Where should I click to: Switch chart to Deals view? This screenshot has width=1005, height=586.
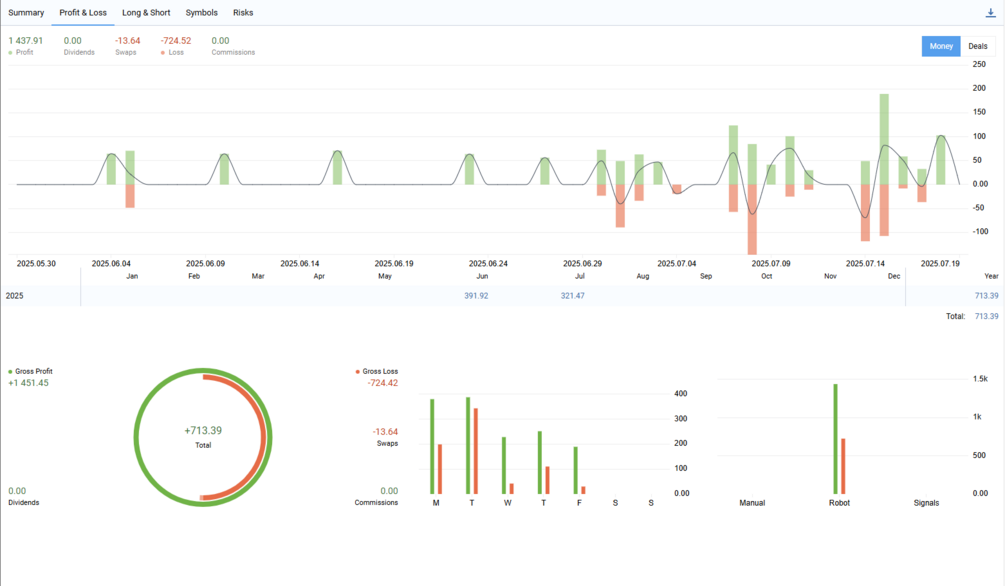pyautogui.click(x=977, y=46)
